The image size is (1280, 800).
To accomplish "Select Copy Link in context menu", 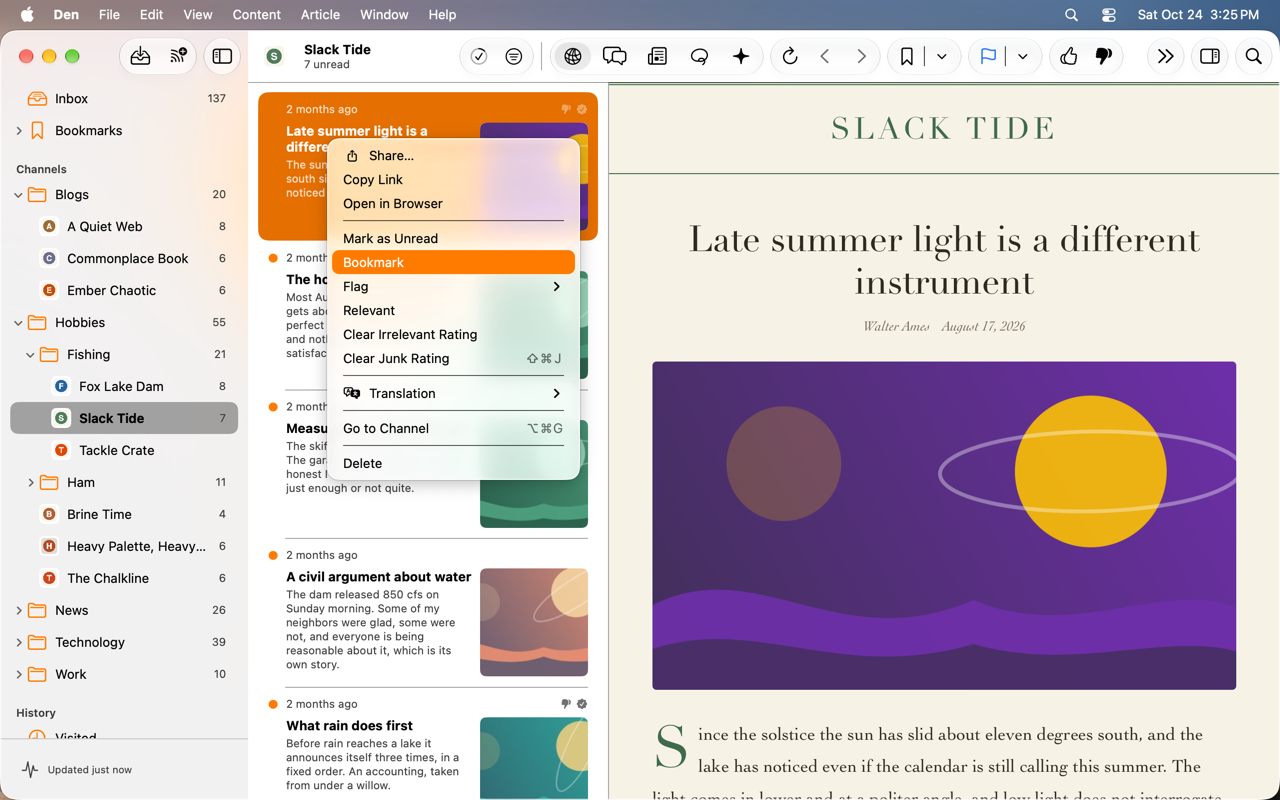I will 454,179.
